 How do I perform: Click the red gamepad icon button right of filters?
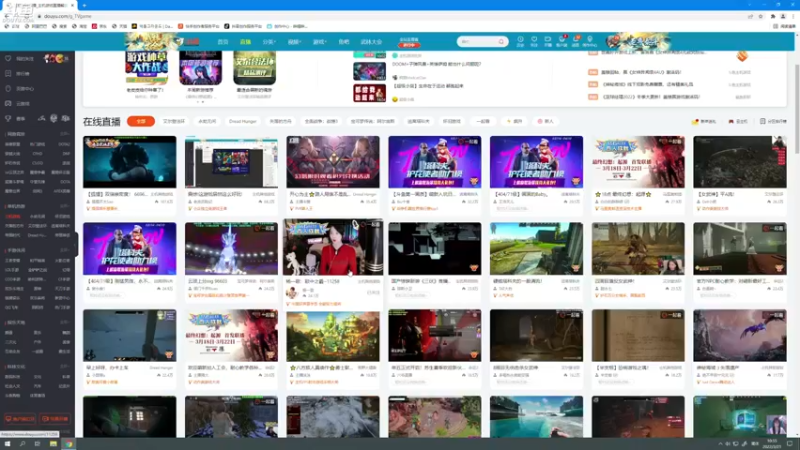(738, 121)
